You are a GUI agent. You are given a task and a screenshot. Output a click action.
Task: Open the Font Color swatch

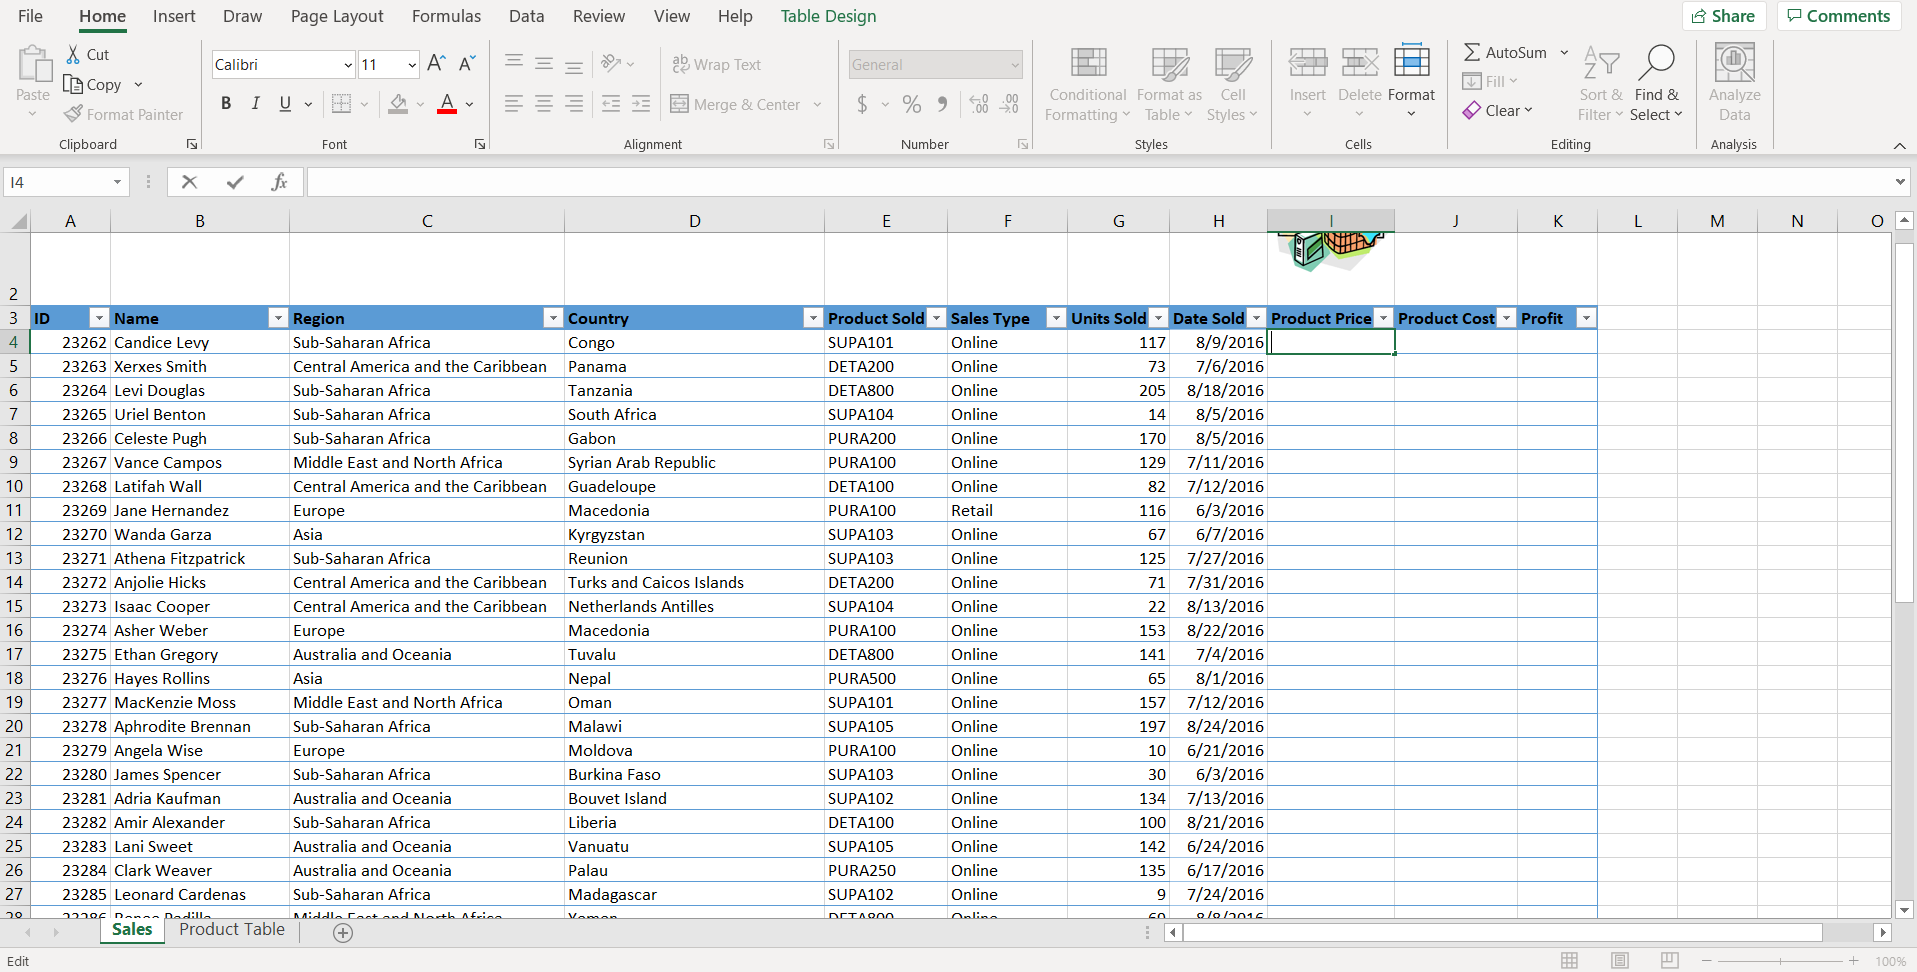(x=446, y=104)
